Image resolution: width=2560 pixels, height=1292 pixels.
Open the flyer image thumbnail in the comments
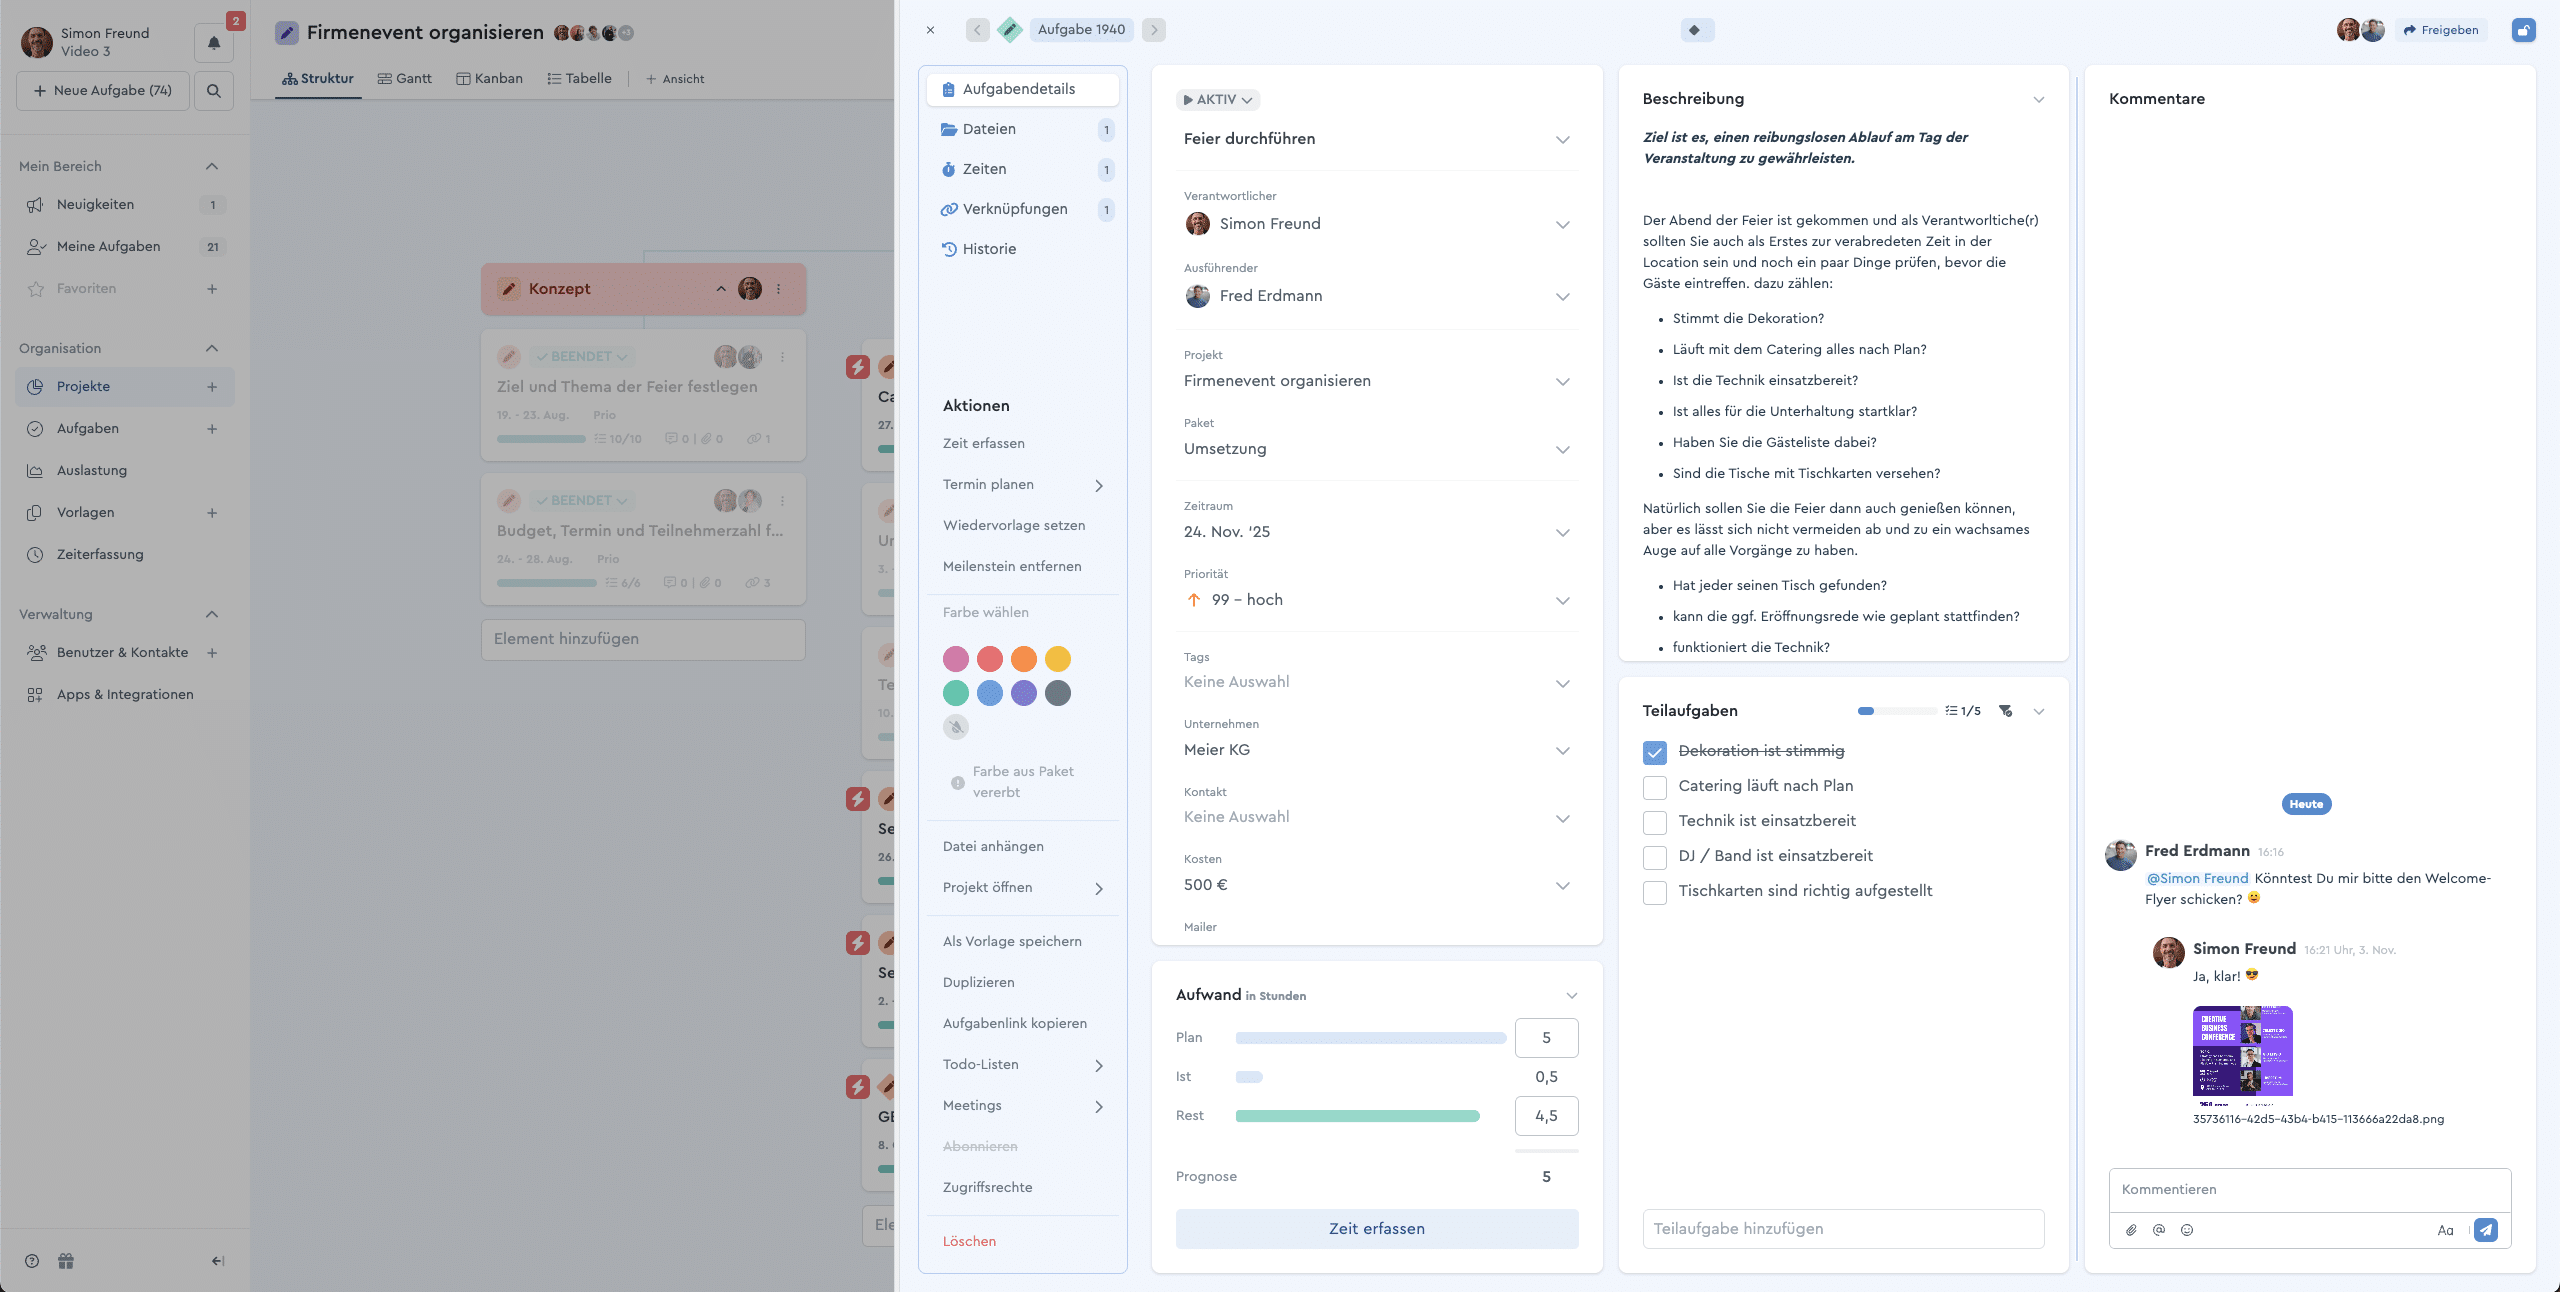click(2242, 1052)
